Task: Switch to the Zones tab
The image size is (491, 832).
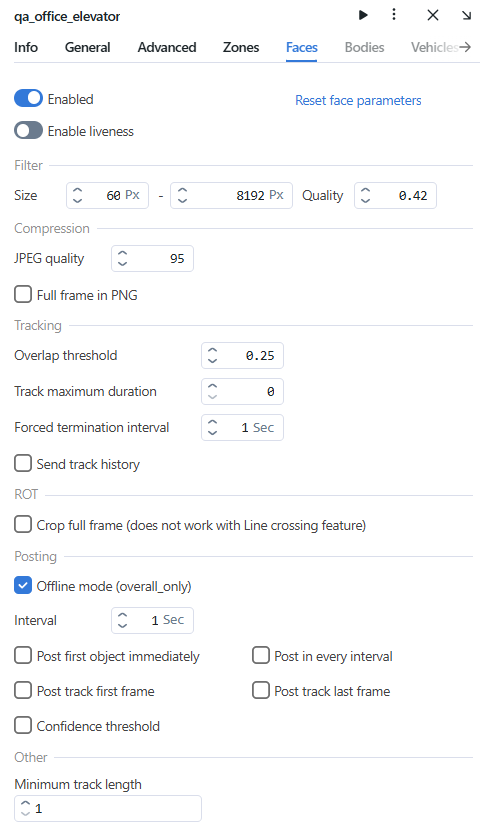Action: click(241, 47)
